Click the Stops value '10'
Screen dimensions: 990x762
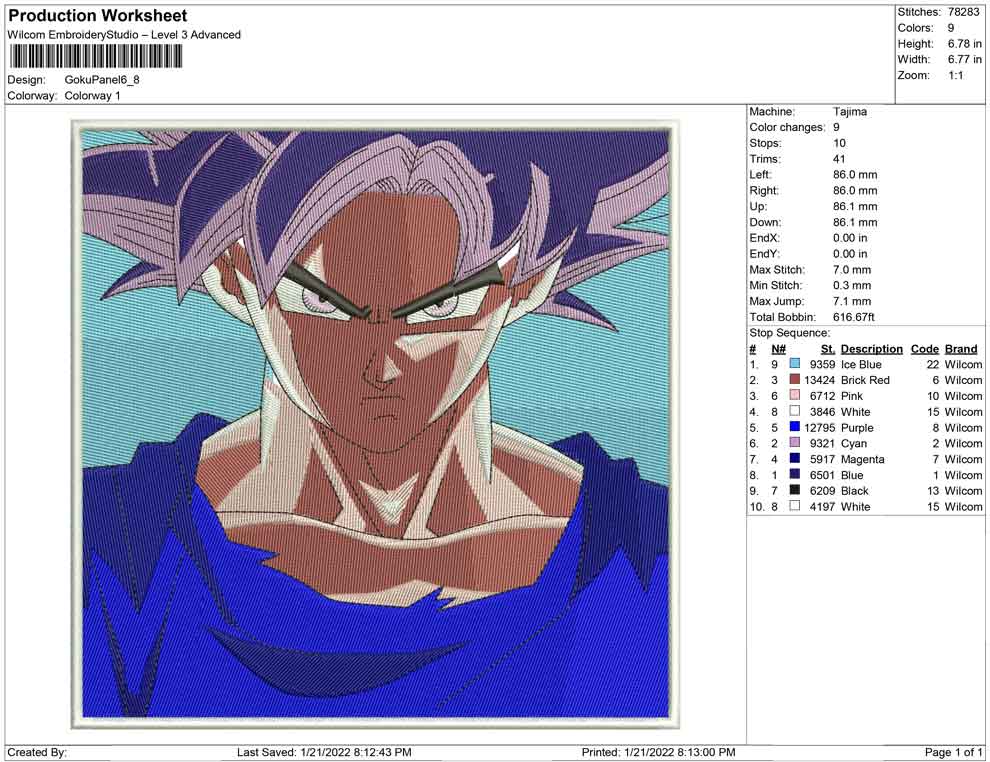tap(839, 143)
